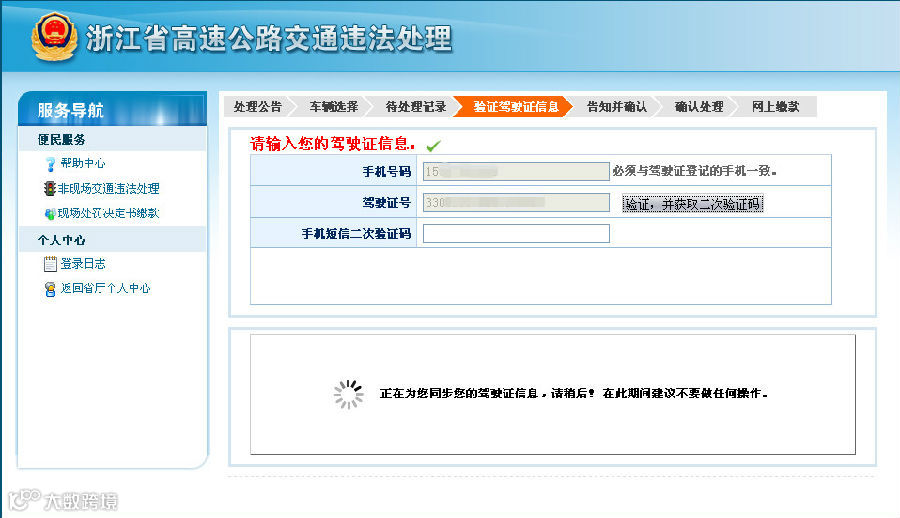Click the 服务导航 sidebar header
Viewport: 900px width, 518px height.
click(112, 110)
